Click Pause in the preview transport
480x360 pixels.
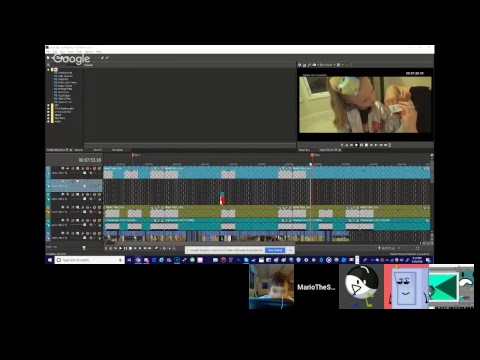click(361, 145)
